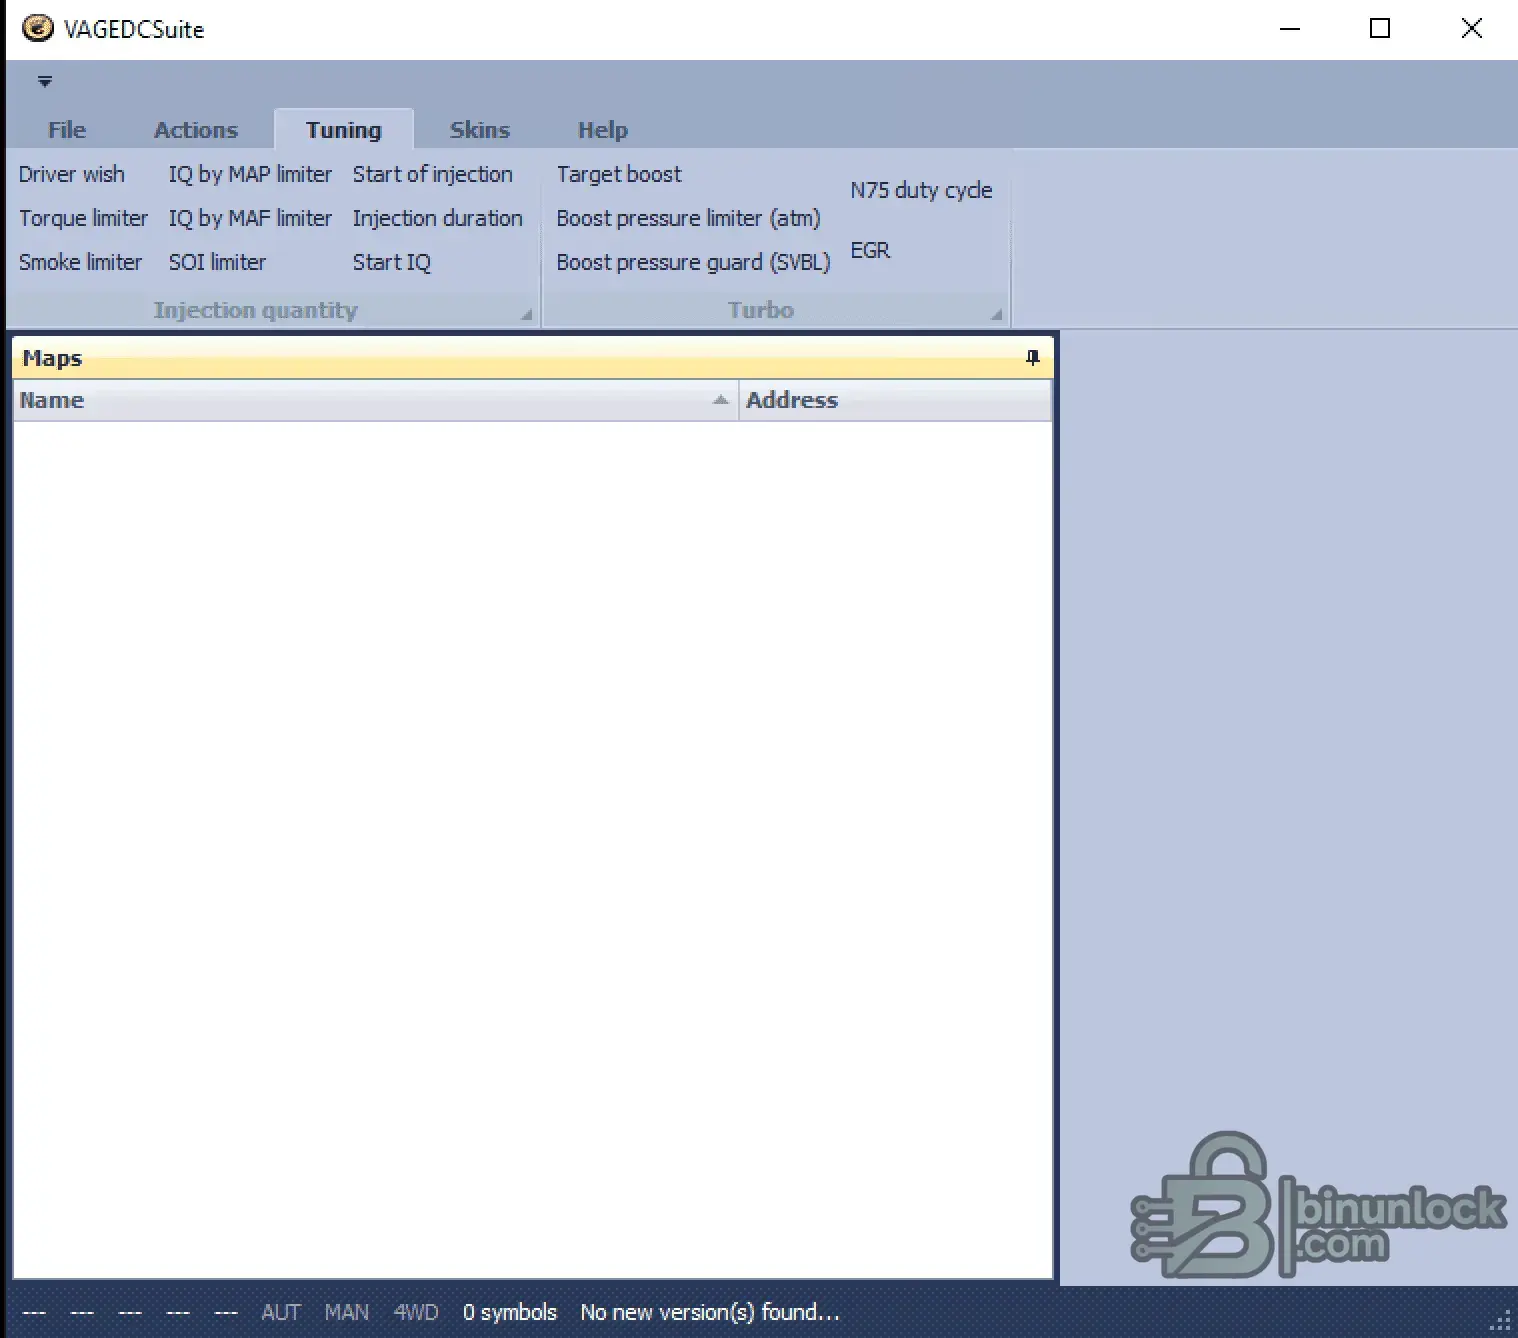The width and height of the screenshot is (1518, 1338).
Task: Click Start of injection button
Action: click(x=432, y=174)
